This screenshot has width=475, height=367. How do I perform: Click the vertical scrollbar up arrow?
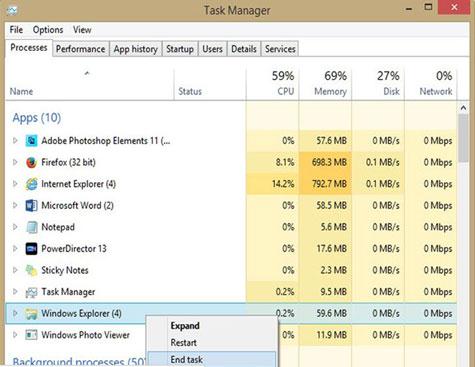point(463,108)
